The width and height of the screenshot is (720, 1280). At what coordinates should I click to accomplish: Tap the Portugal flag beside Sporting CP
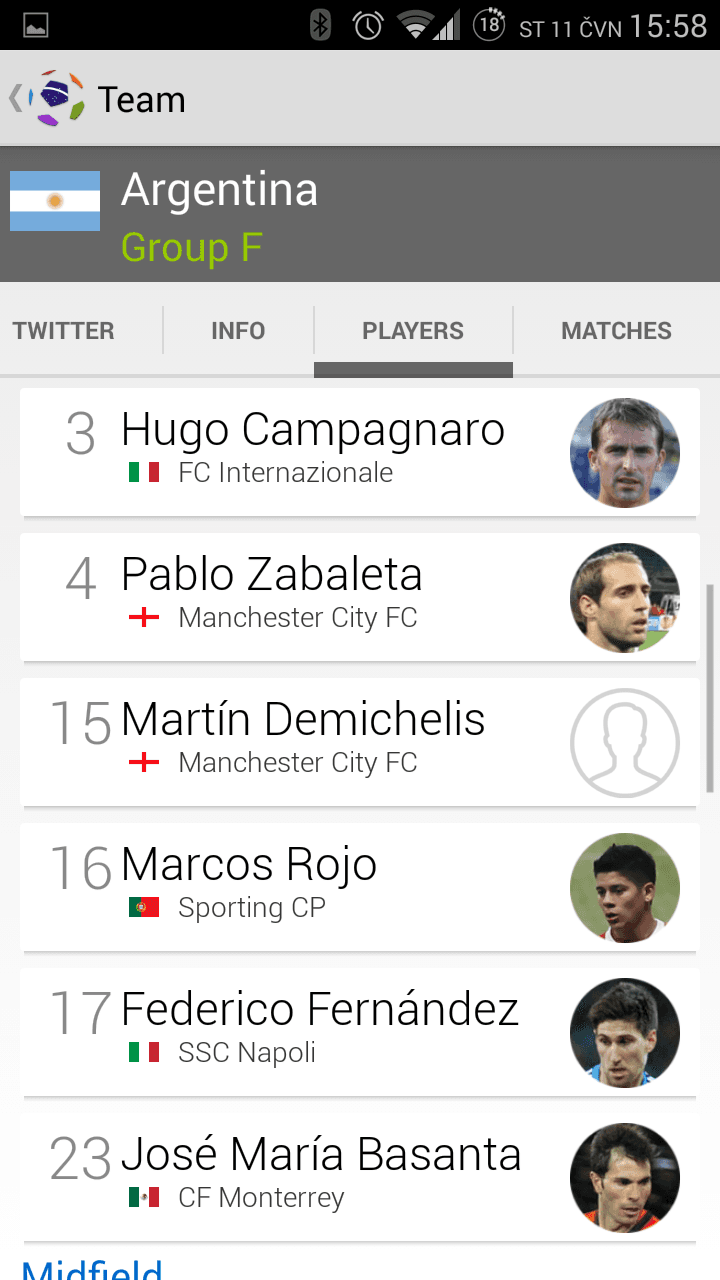[x=144, y=907]
